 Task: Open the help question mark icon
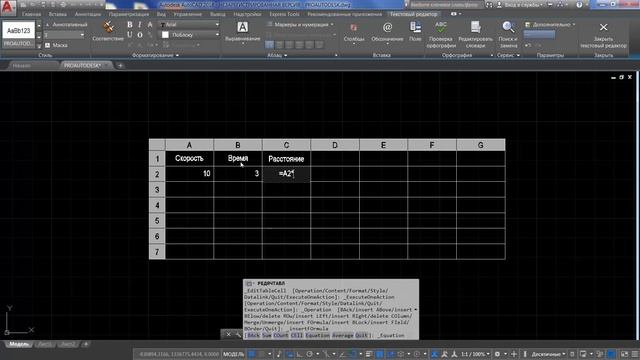tap(579, 5)
